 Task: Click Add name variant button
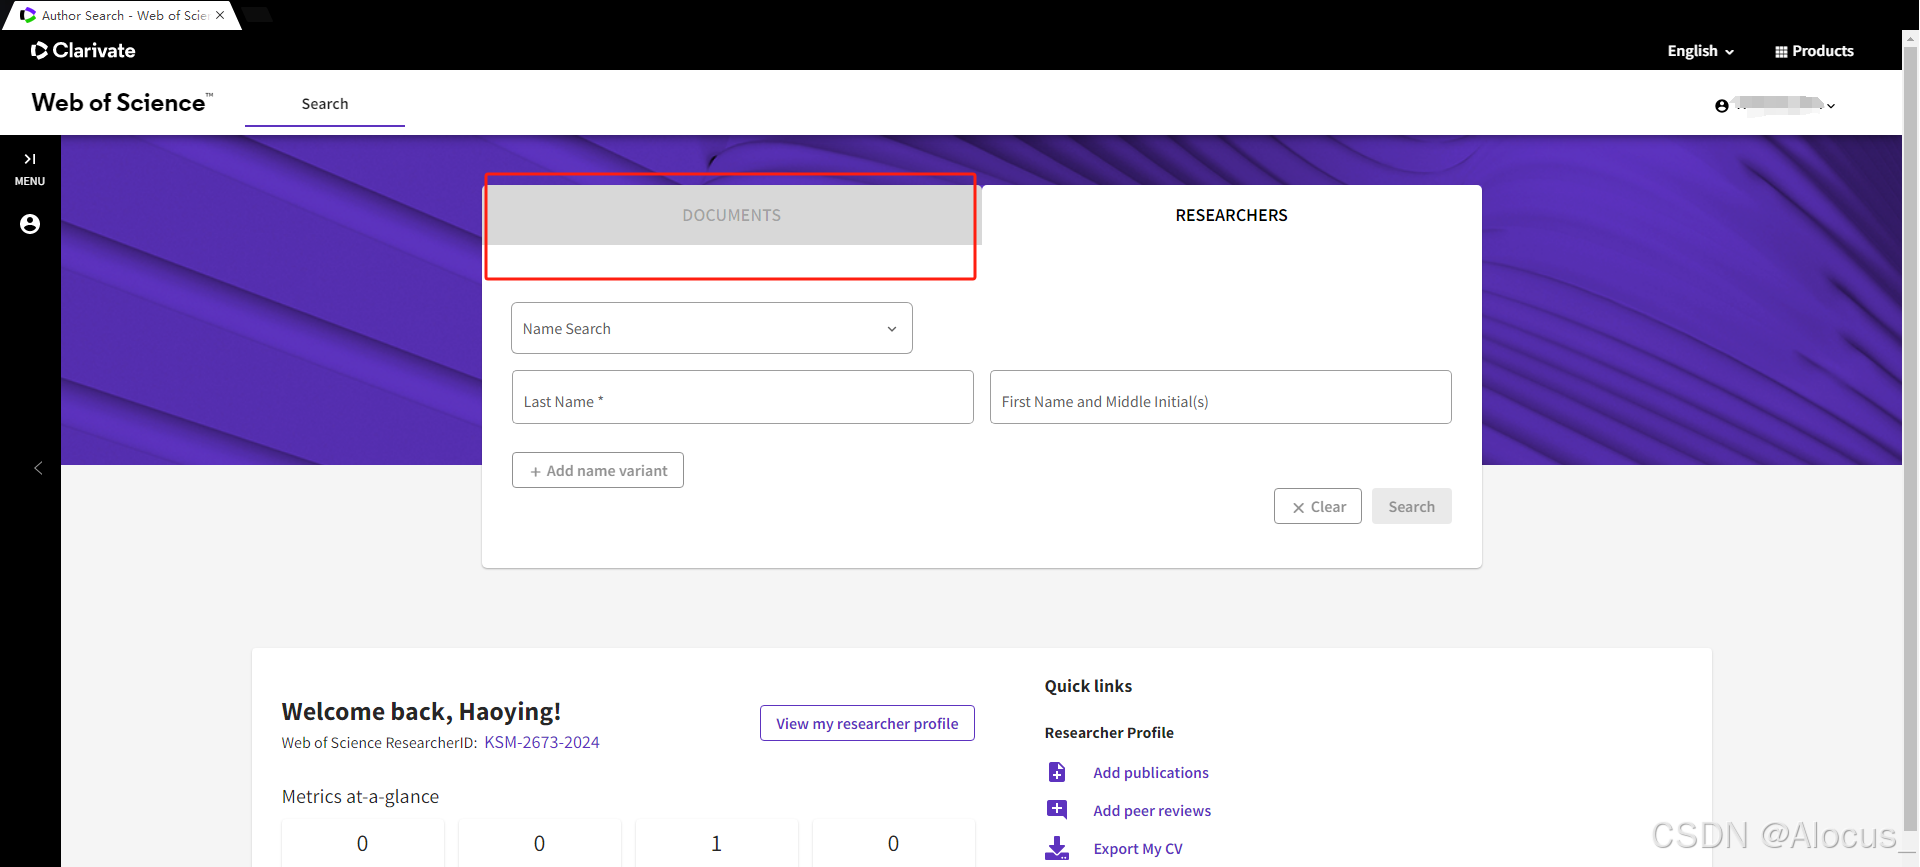pyautogui.click(x=598, y=470)
